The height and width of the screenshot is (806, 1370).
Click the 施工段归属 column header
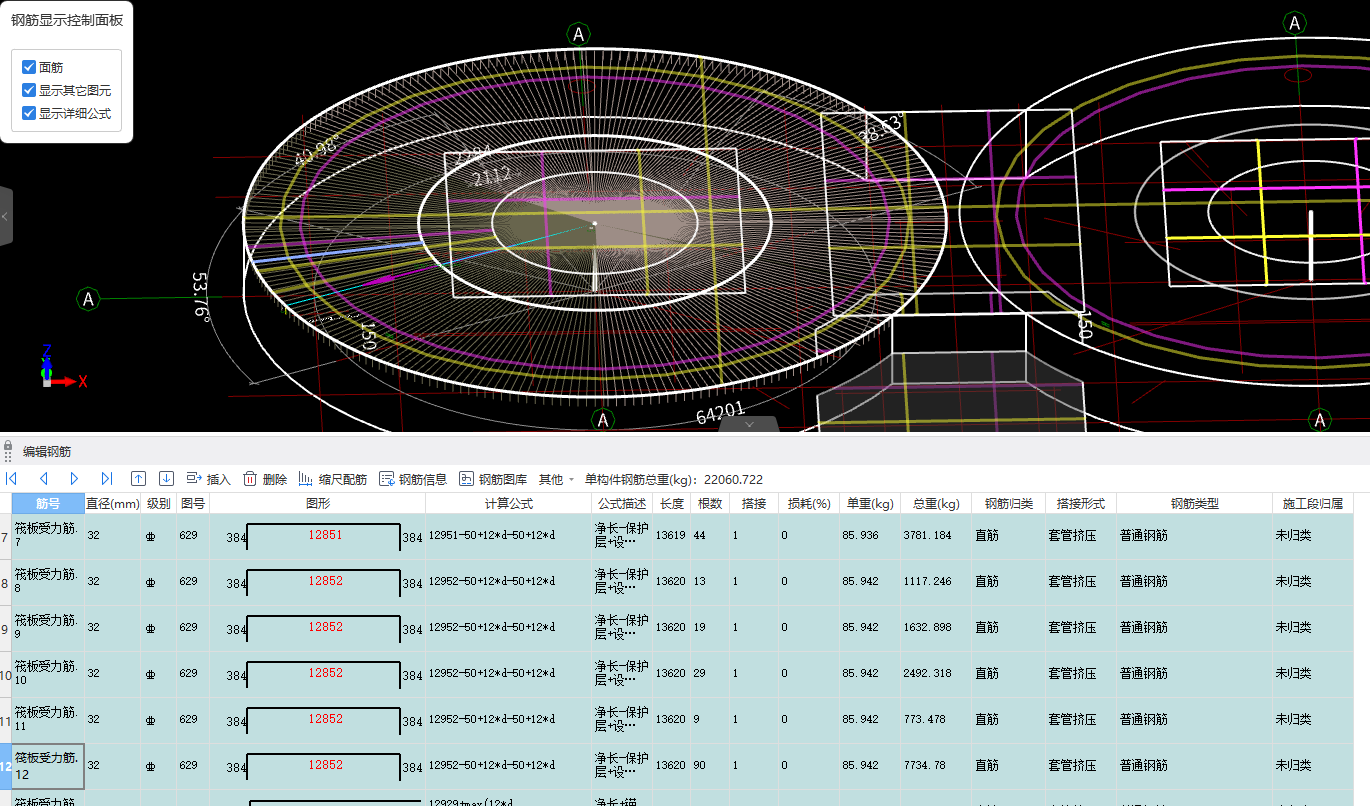point(1313,504)
